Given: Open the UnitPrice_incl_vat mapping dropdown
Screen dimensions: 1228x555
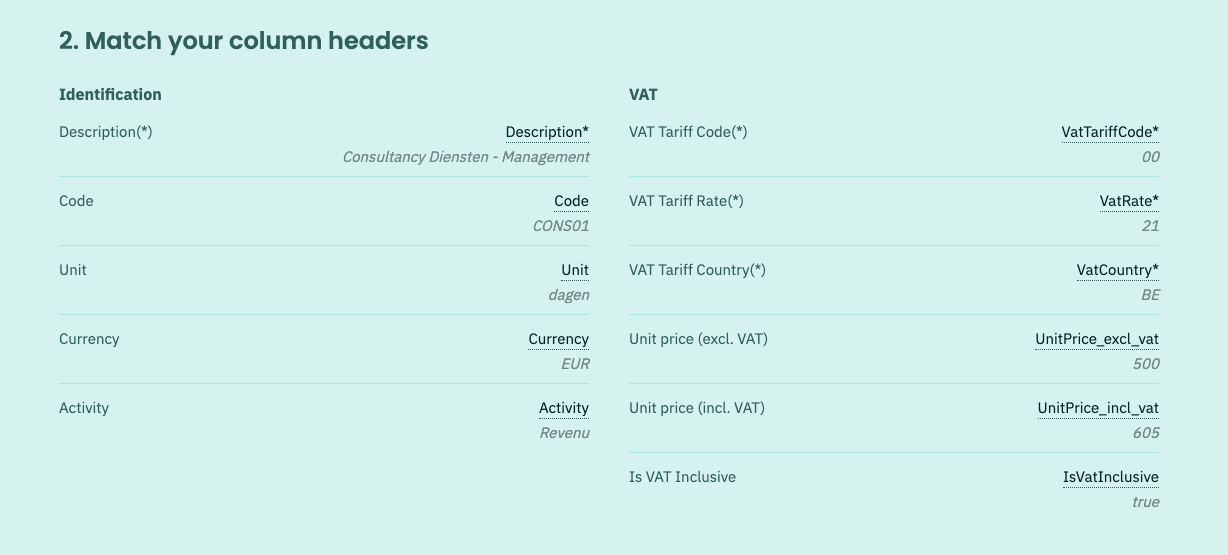Looking at the screenshot, I should [x=1098, y=408].
